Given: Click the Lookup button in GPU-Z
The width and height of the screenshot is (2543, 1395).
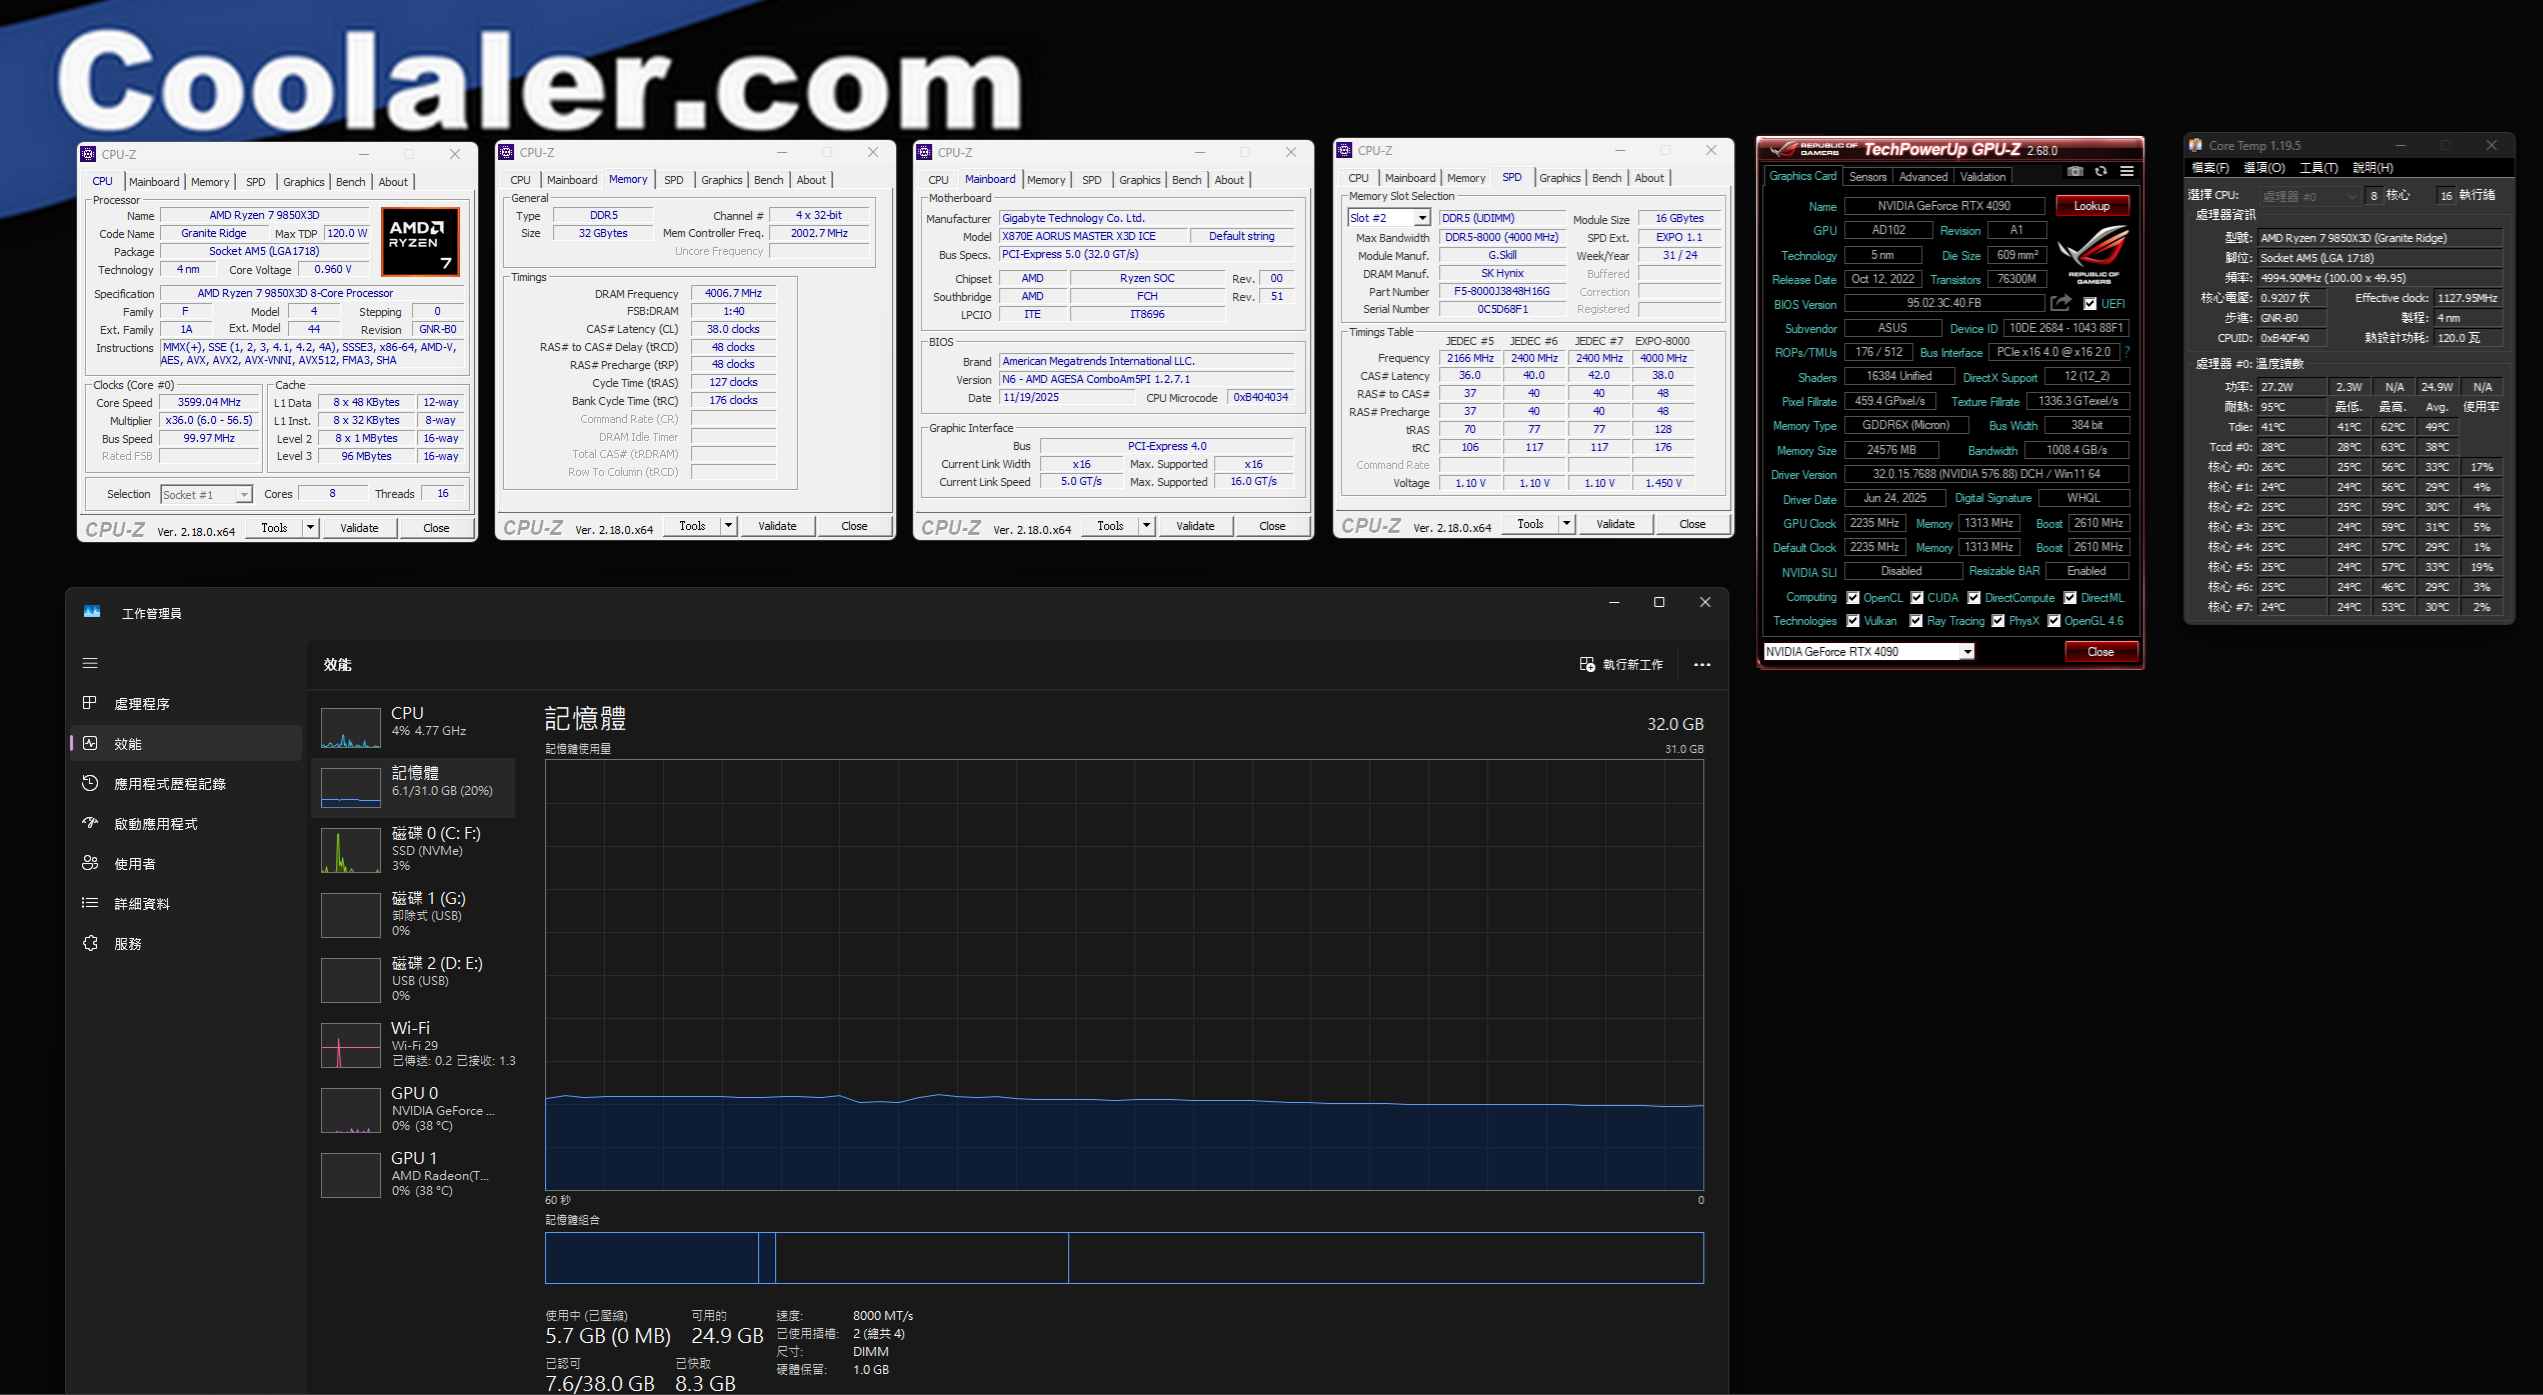Looking at the screenshot, I should (x=2091, y=206).
